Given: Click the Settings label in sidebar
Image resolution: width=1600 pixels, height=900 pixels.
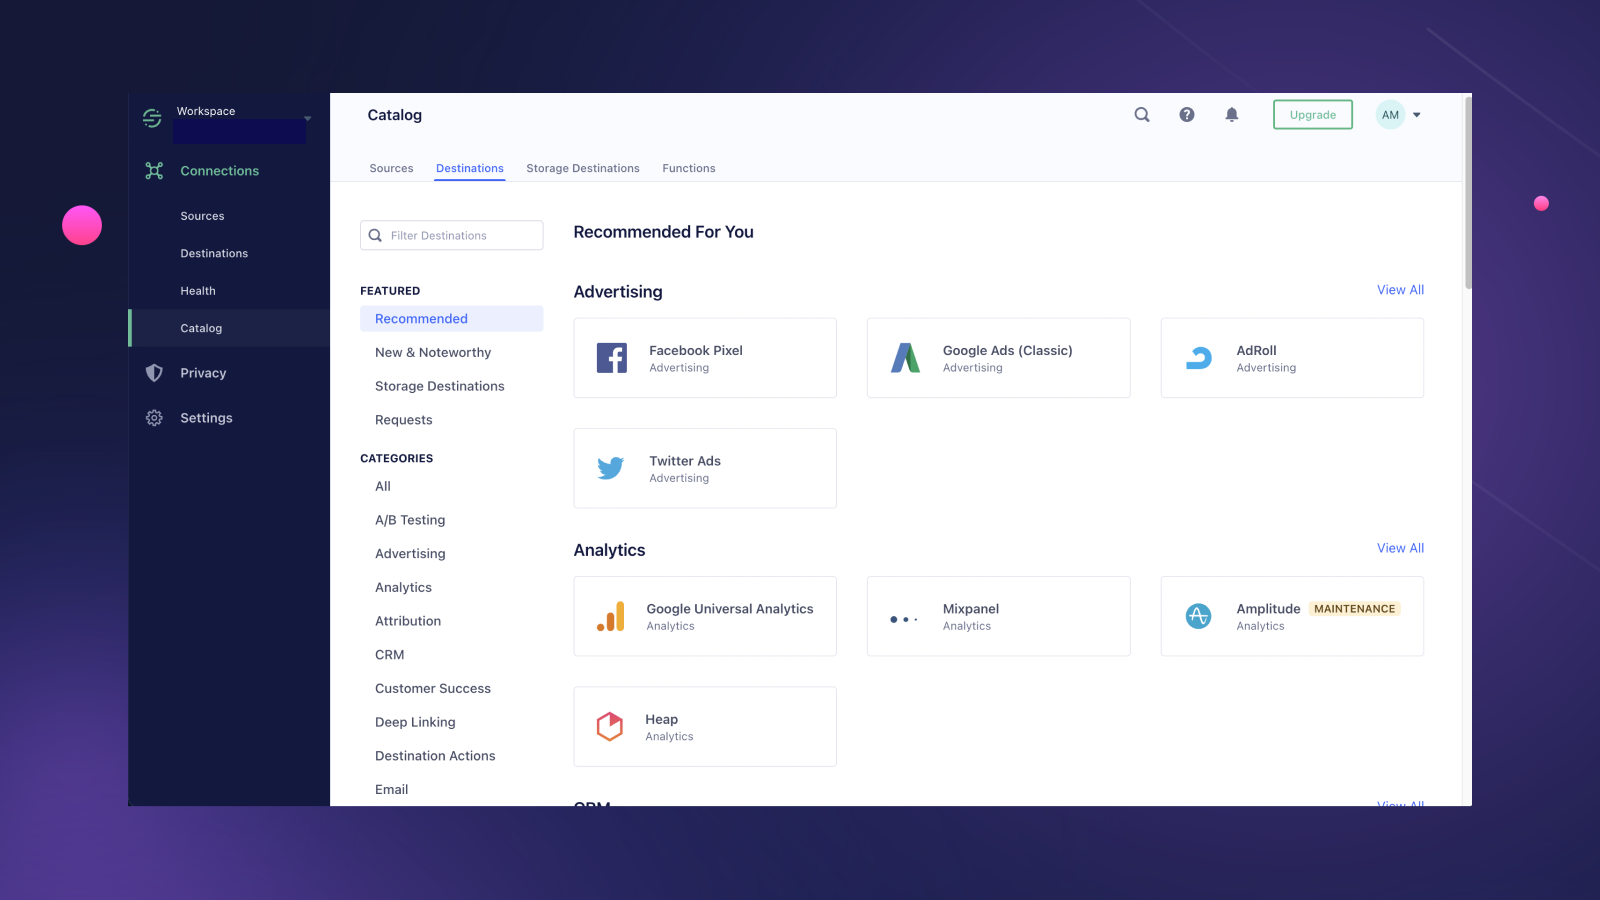Looking at the screenshot, I should [x=206, y=418].
